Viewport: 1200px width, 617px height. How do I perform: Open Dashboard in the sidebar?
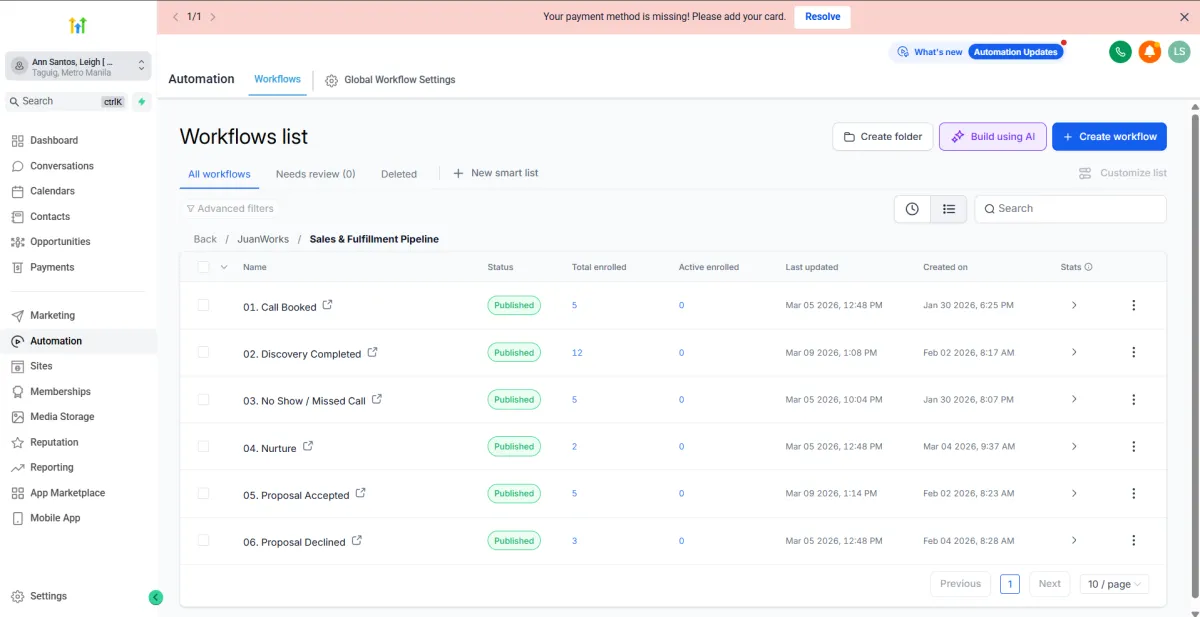click(x=54, y=141)
